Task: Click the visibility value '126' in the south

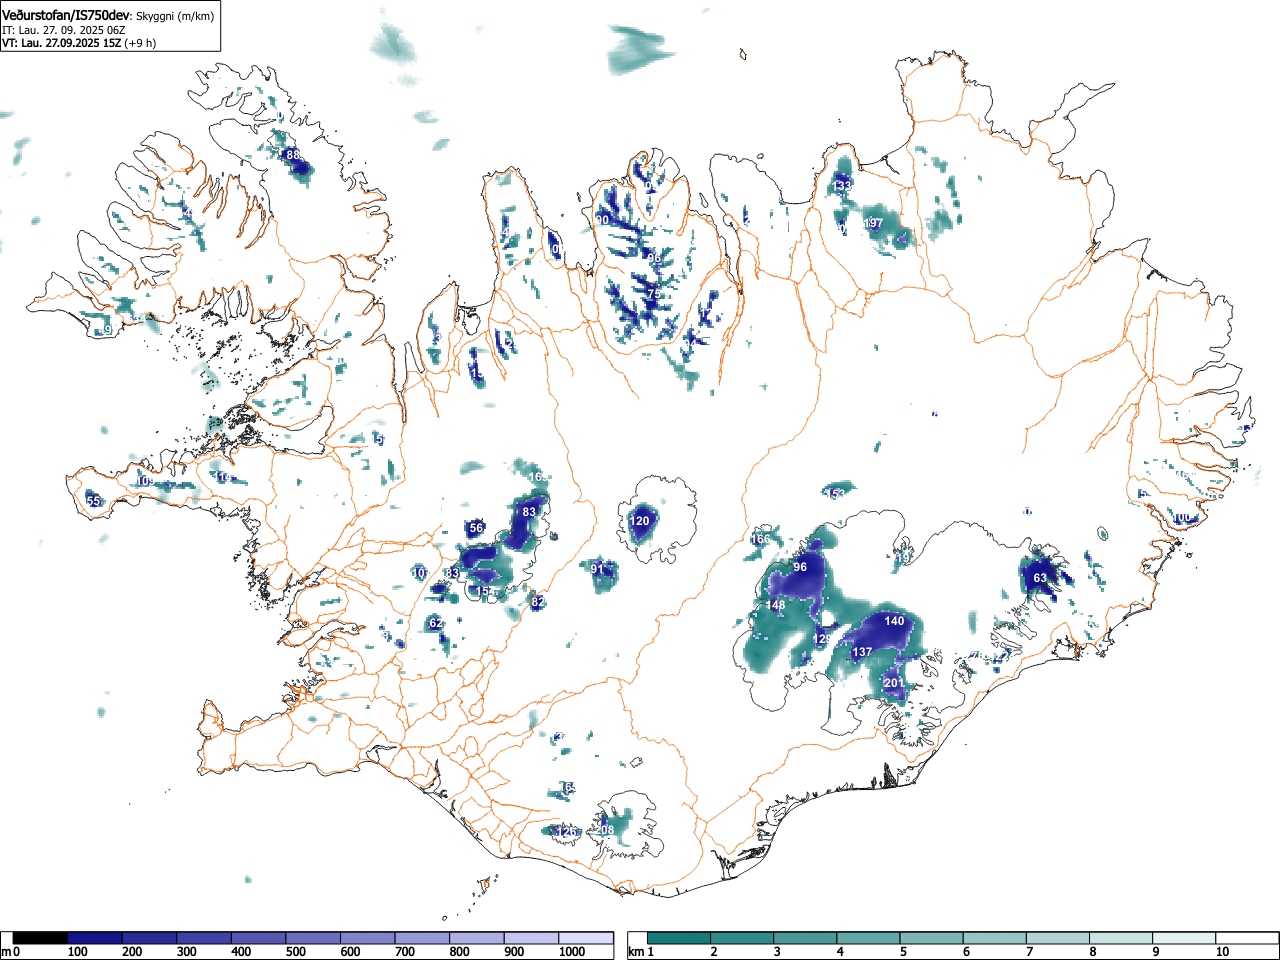Action: click(567, 832)
